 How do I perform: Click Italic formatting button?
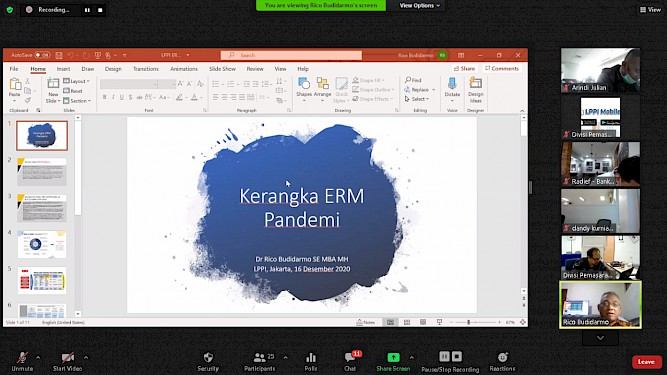tap(113, 97)
